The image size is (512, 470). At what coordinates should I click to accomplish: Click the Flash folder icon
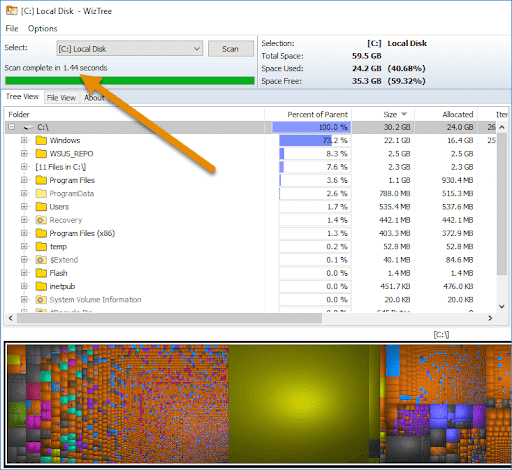point(41,273)
